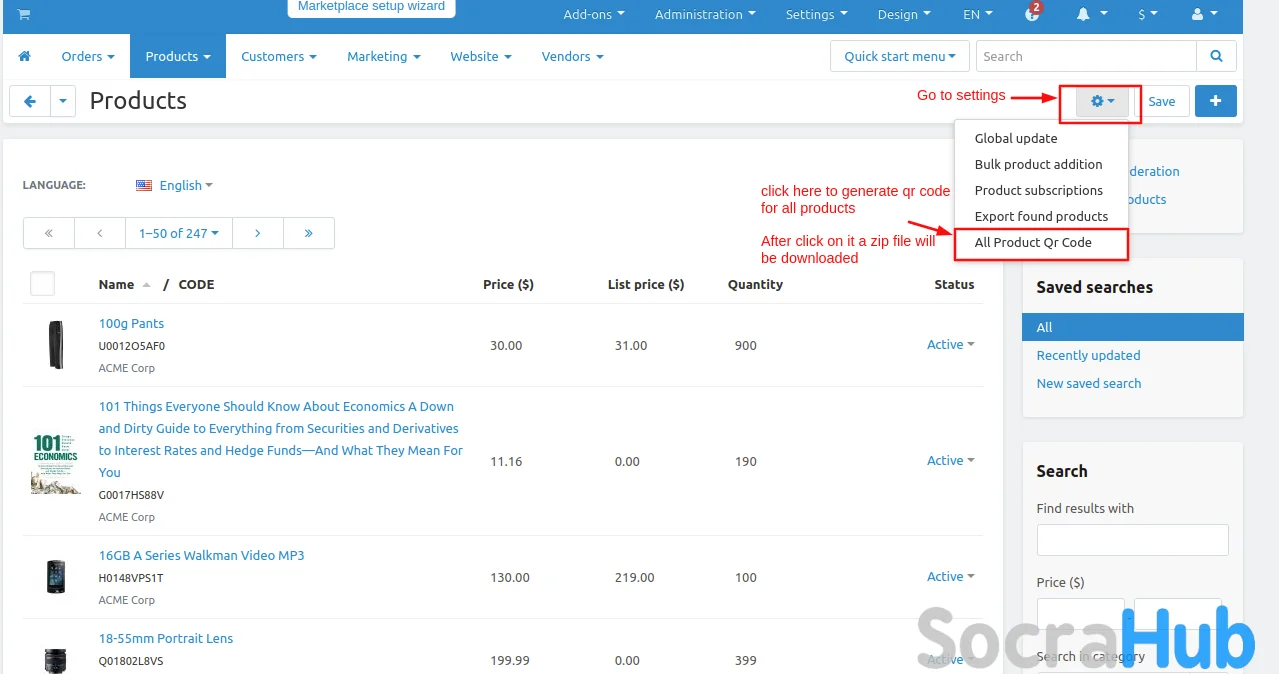The width and height of the screenshot is (1279, 674).
Task: Select All Product Qr Code menu entry
Action: point(1033,242)
